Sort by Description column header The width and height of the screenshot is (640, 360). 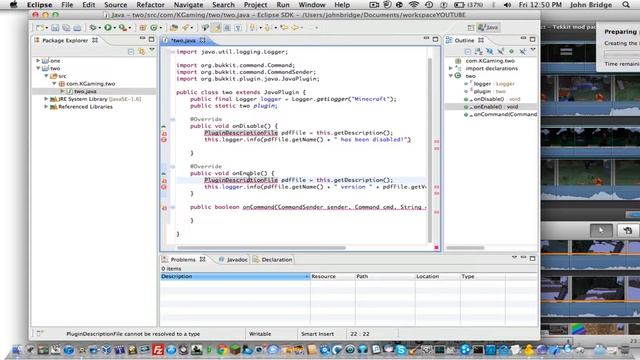235,276
